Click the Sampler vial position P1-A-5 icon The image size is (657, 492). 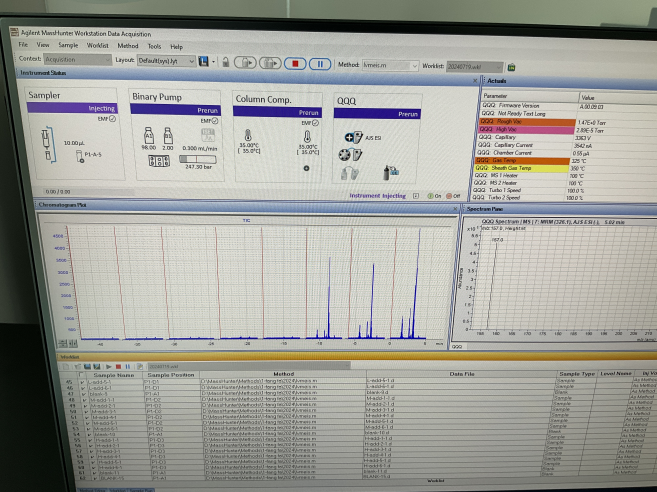pos(79,156)
